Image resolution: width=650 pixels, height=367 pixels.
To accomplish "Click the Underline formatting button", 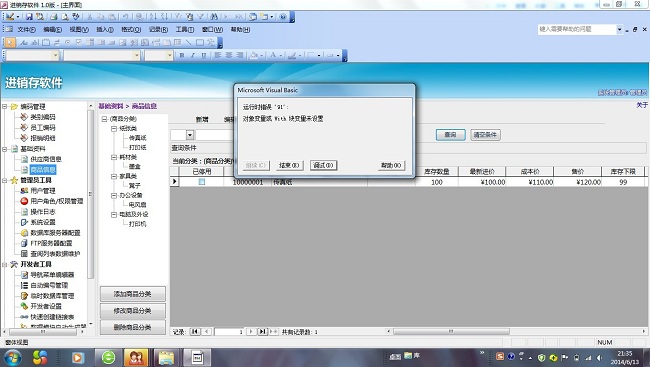I will [x=204, y=55].
